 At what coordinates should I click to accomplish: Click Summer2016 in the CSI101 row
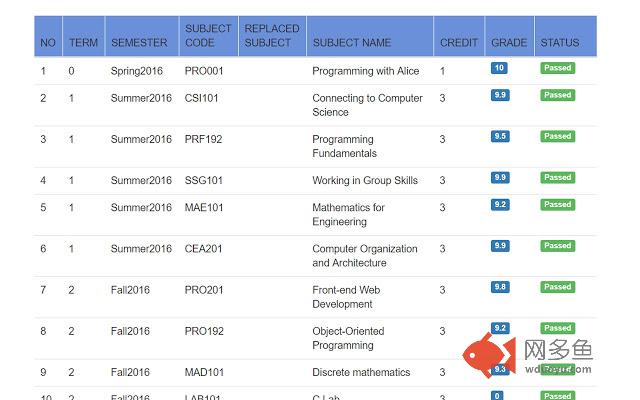click(x=141, y=98)
